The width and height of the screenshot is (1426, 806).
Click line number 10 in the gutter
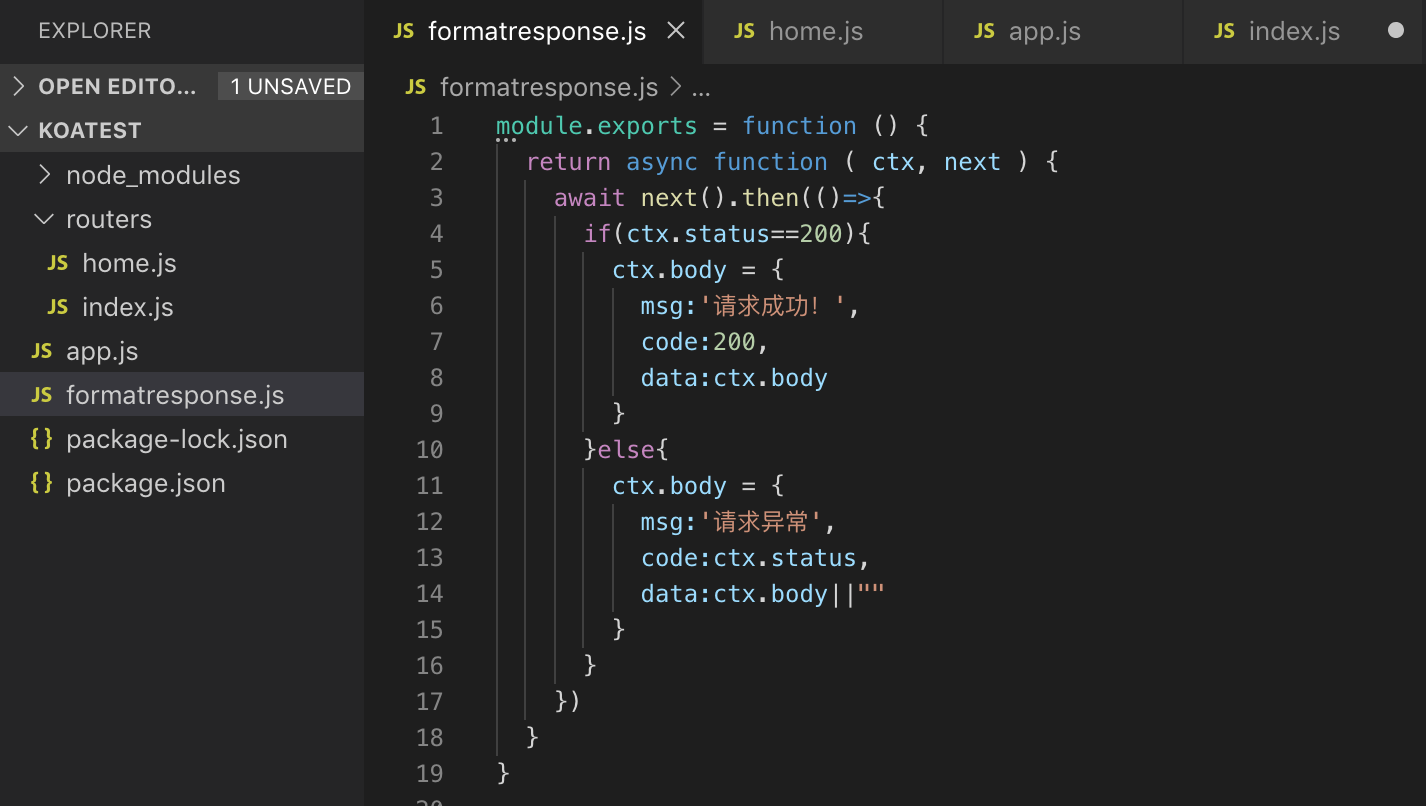pos(430,450)
